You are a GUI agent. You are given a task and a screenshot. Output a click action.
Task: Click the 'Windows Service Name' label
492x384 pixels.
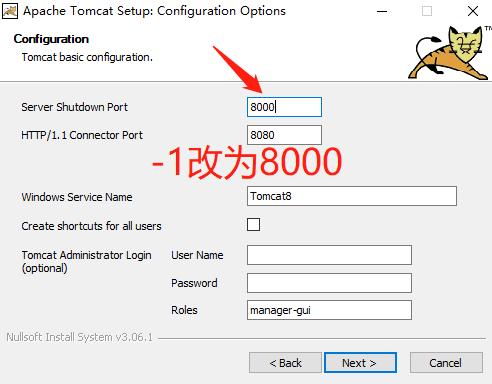pos(77,197)
